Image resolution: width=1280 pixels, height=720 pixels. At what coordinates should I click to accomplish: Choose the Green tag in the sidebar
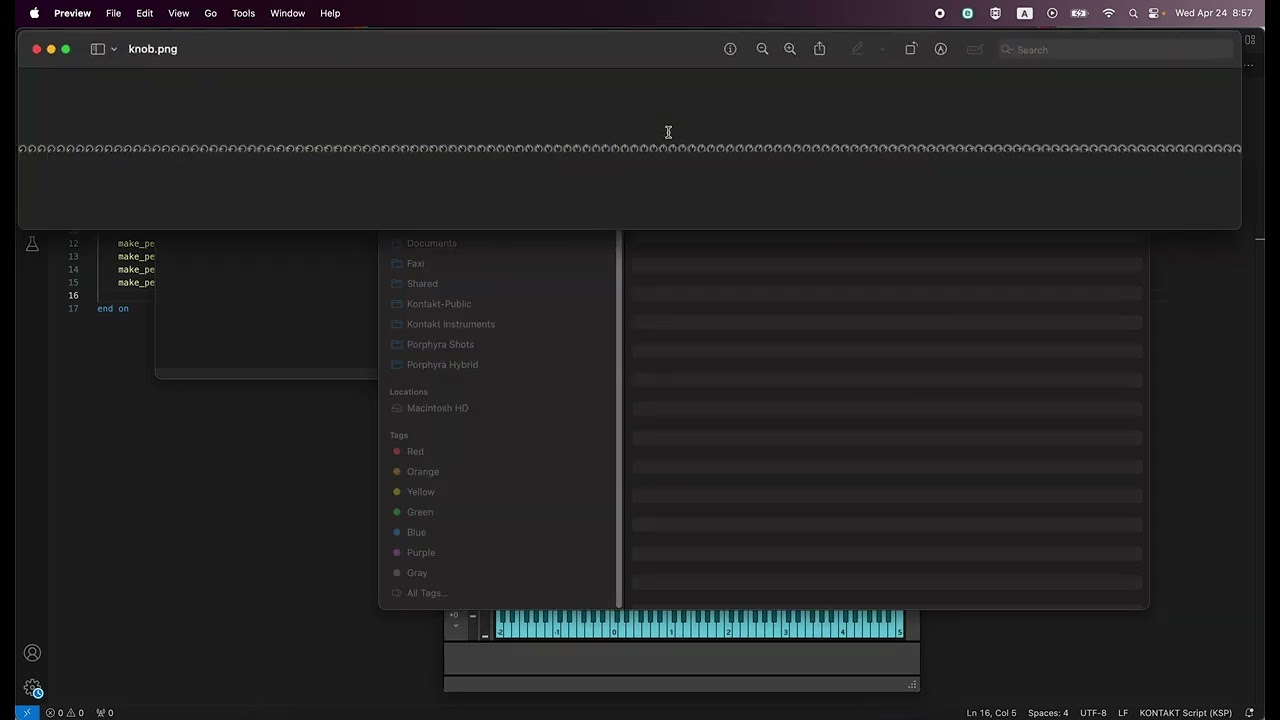(x=420, y=512)
